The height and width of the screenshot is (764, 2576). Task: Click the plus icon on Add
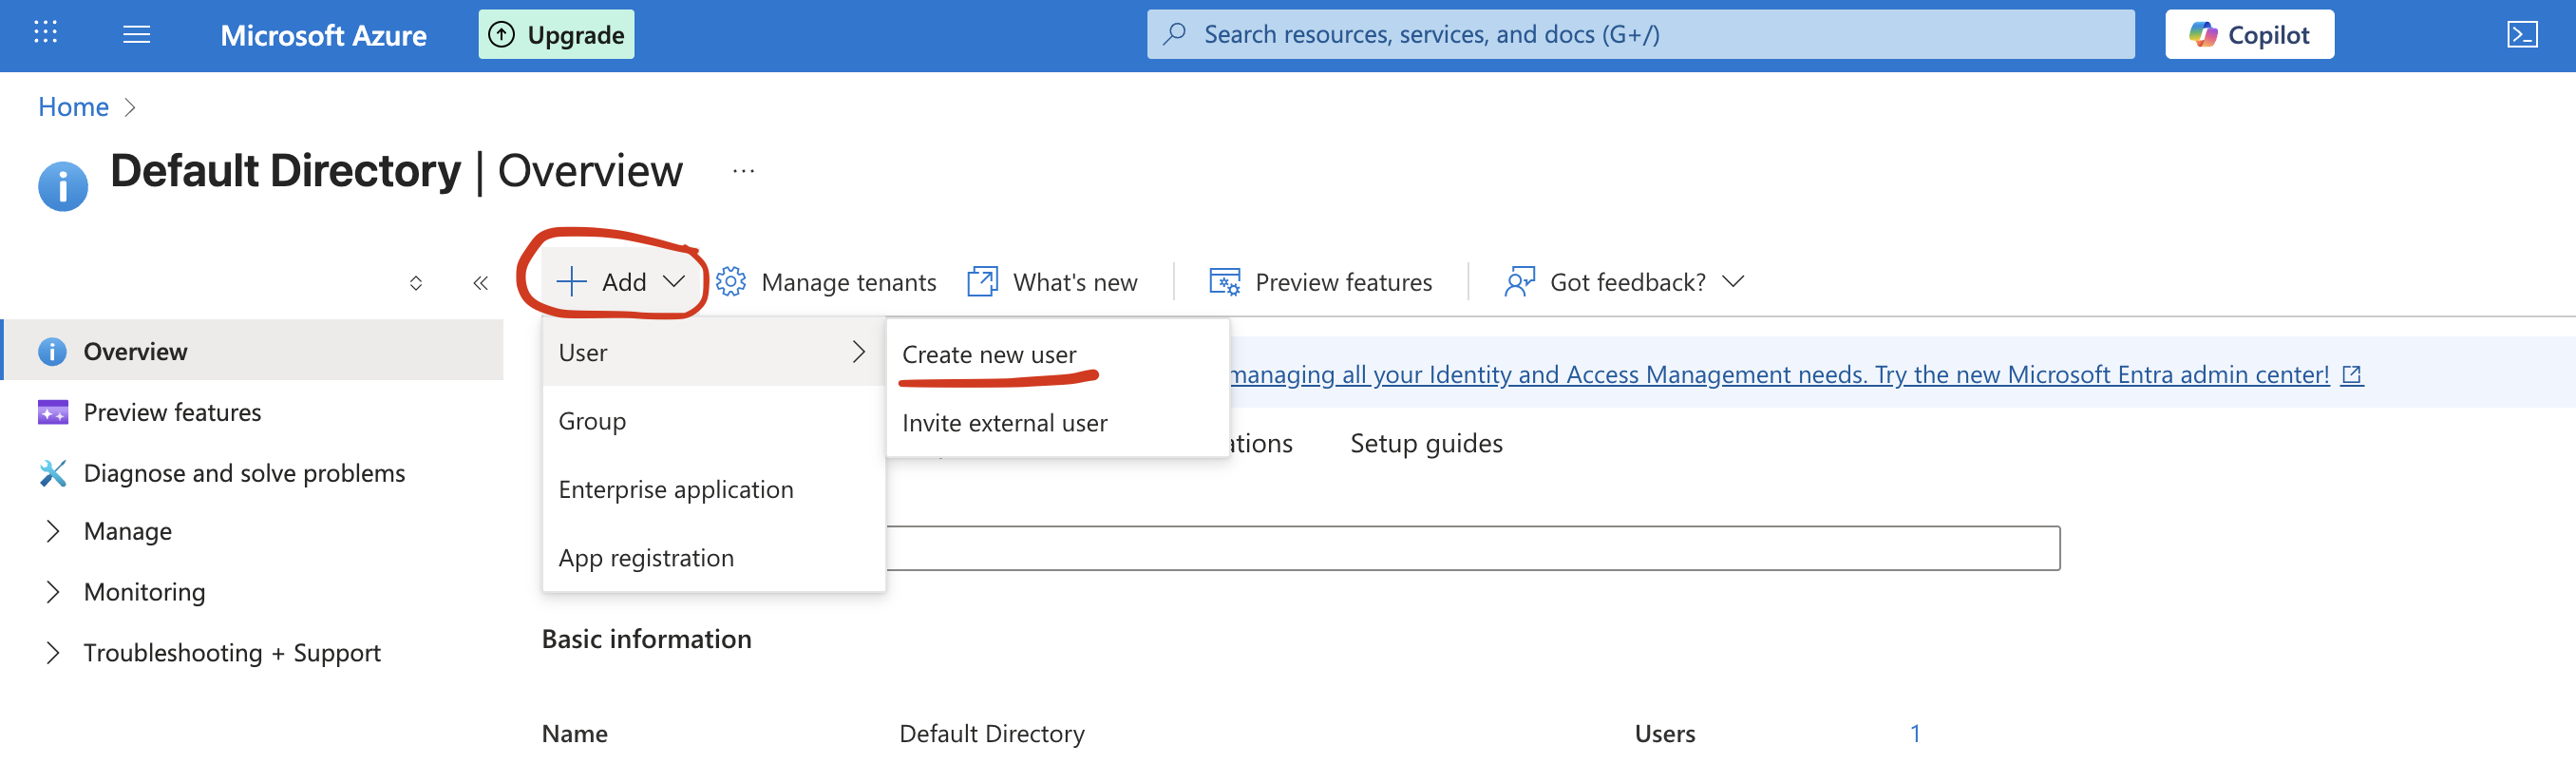pyautogui.click(x=571, y=282)
